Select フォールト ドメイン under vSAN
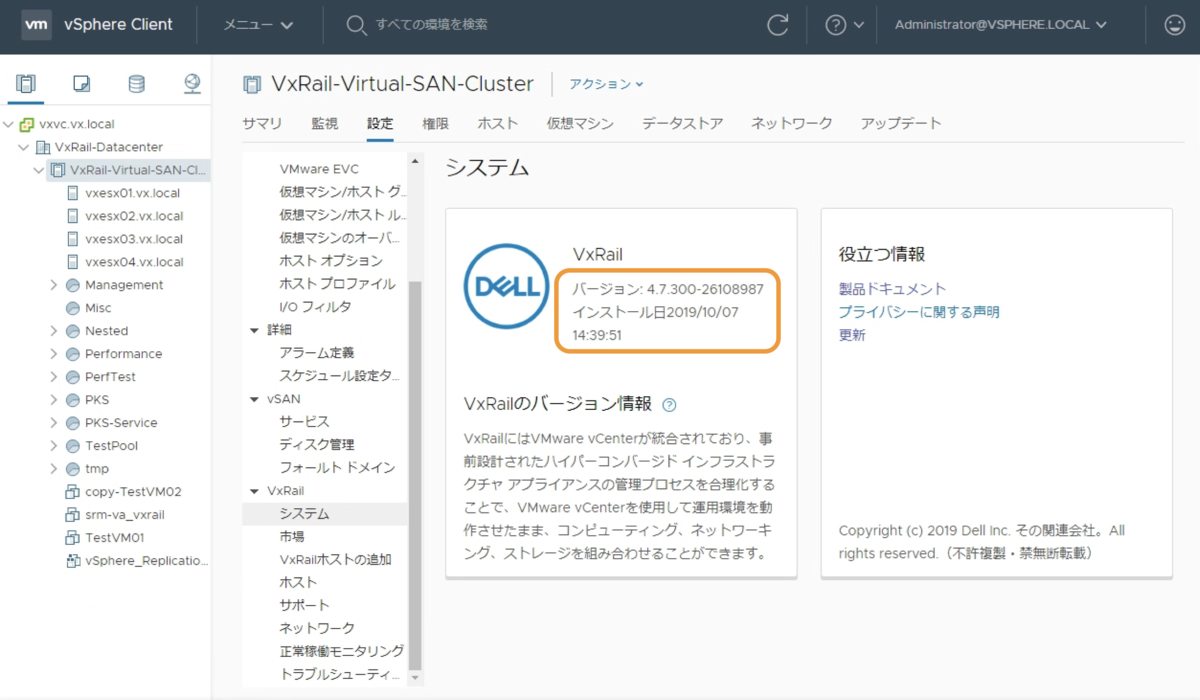This screenshot has width=1200, height=700. tap(337, 468)
